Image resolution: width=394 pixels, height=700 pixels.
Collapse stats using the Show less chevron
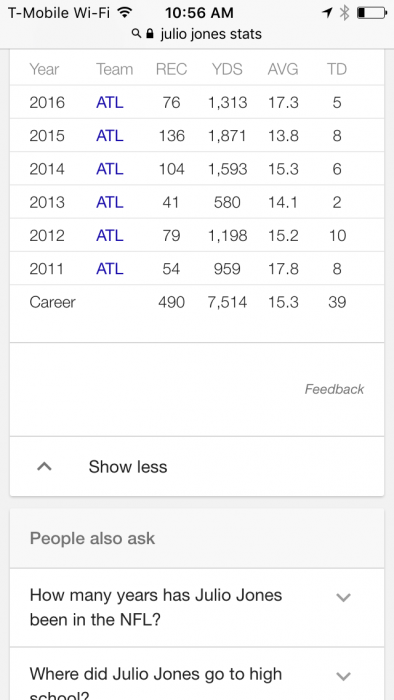tap(44, 467)
